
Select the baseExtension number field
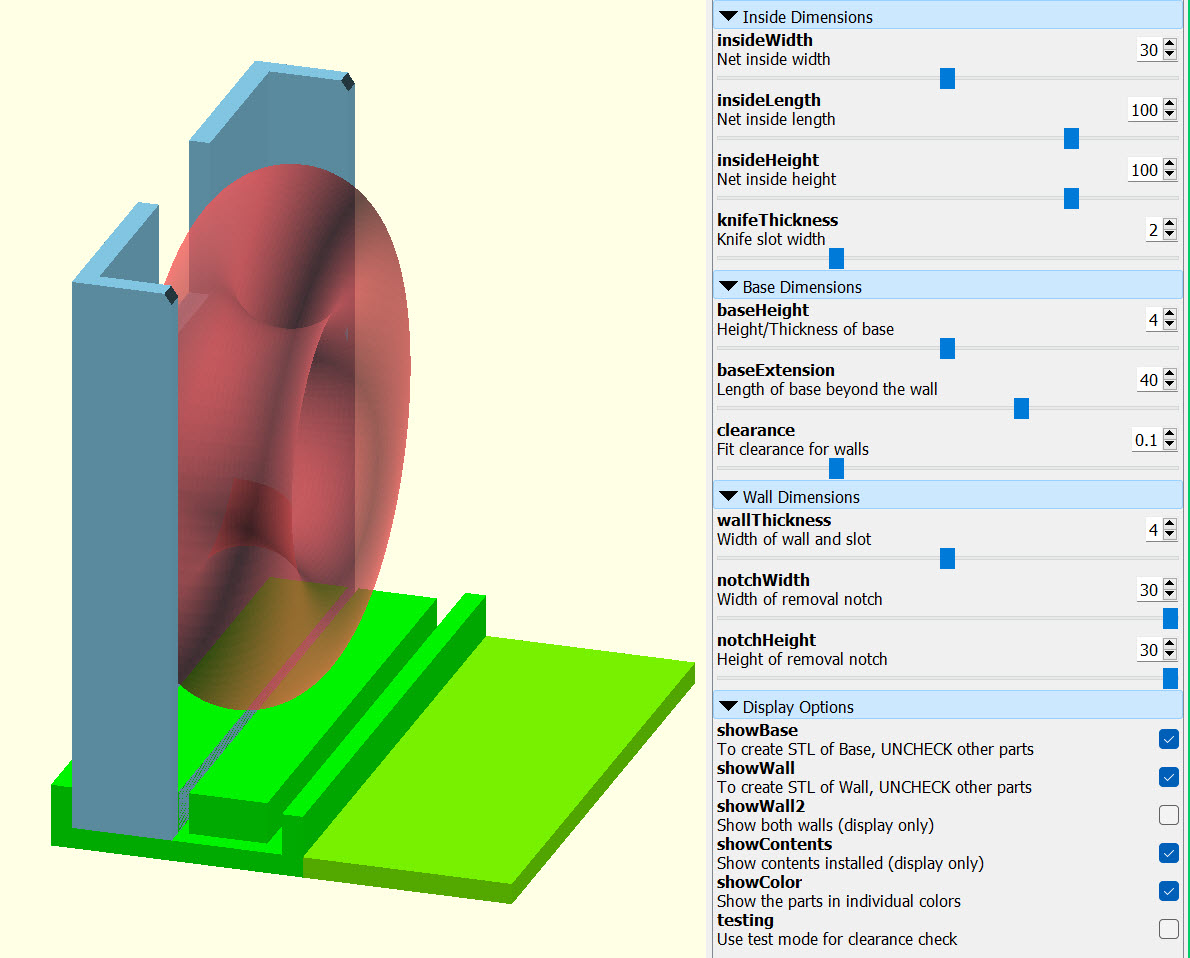tap(1150, 380)
